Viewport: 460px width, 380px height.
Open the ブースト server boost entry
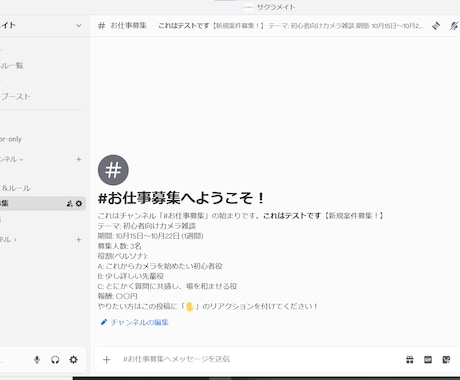(15, 97)
